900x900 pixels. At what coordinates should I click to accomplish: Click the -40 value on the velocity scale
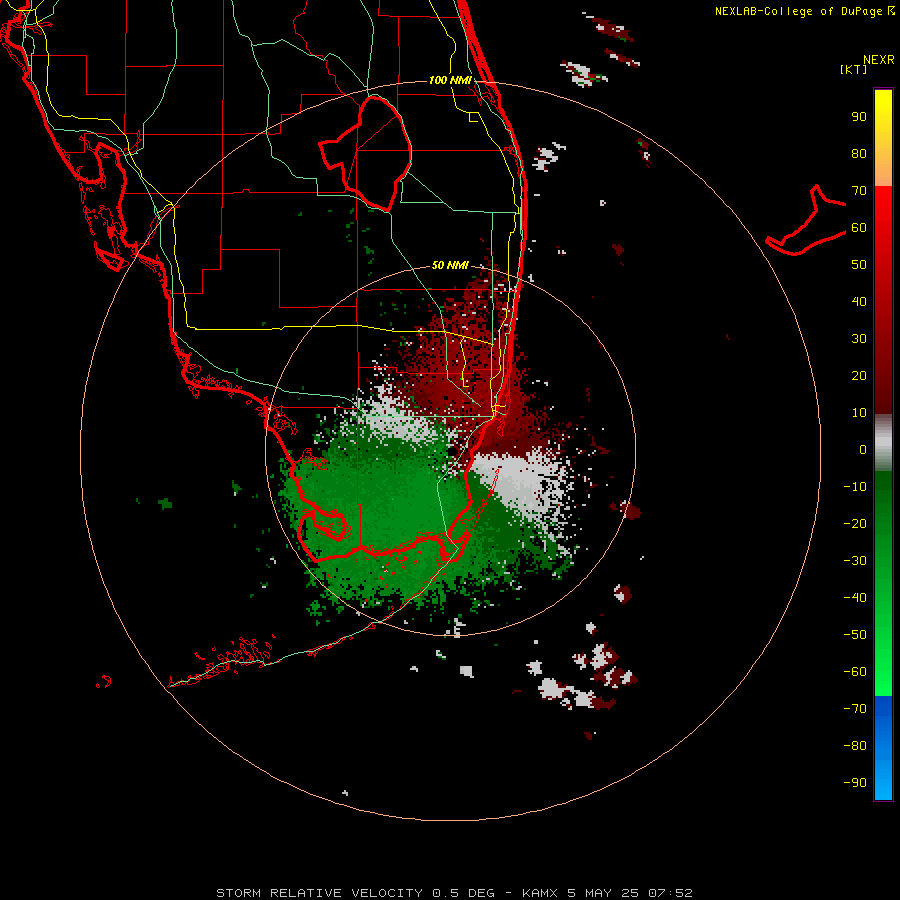855,598
